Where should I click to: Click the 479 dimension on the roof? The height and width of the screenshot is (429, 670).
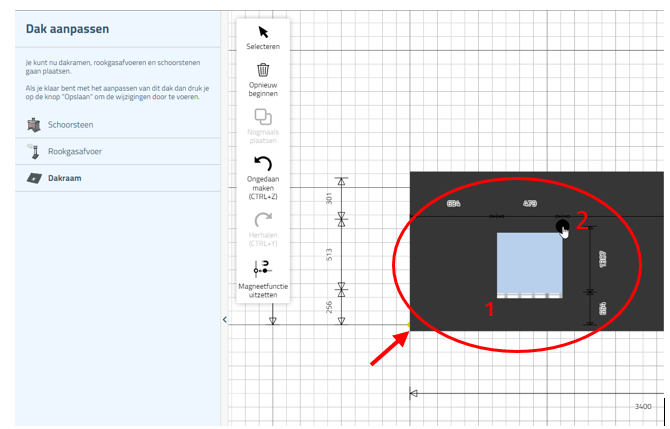pos(530,204)
